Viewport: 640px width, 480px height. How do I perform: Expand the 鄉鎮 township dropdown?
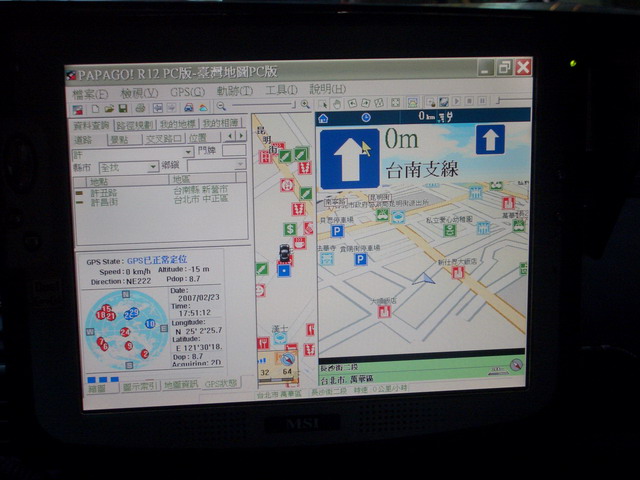click(240, 164)
